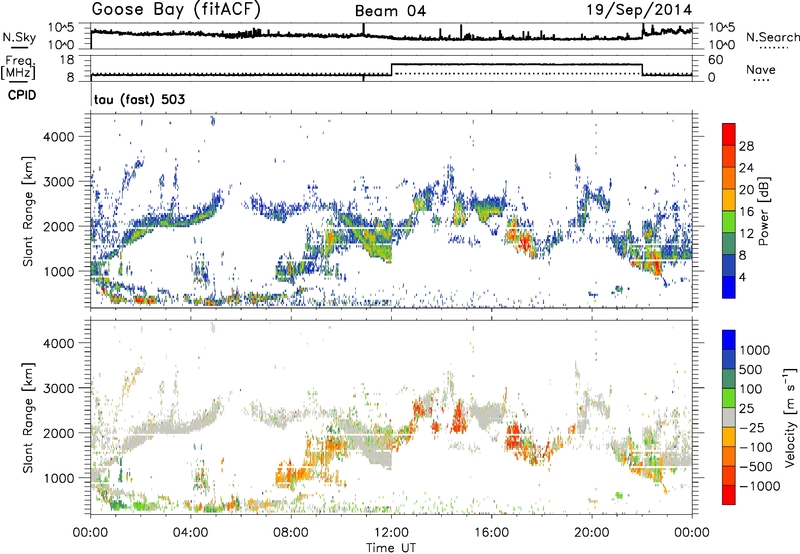Pick the bright blue bottom power colorbar segment
Image resolution: width=800 pixels, height=554 pixels.
coord(729,287)
